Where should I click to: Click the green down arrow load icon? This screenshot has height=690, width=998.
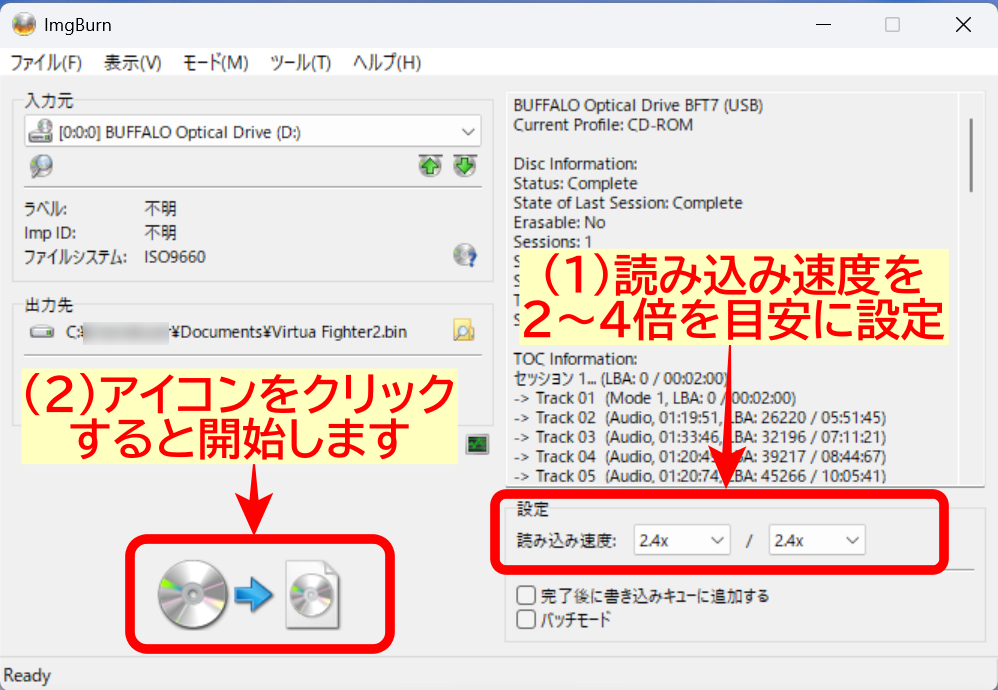coord(465,166)
